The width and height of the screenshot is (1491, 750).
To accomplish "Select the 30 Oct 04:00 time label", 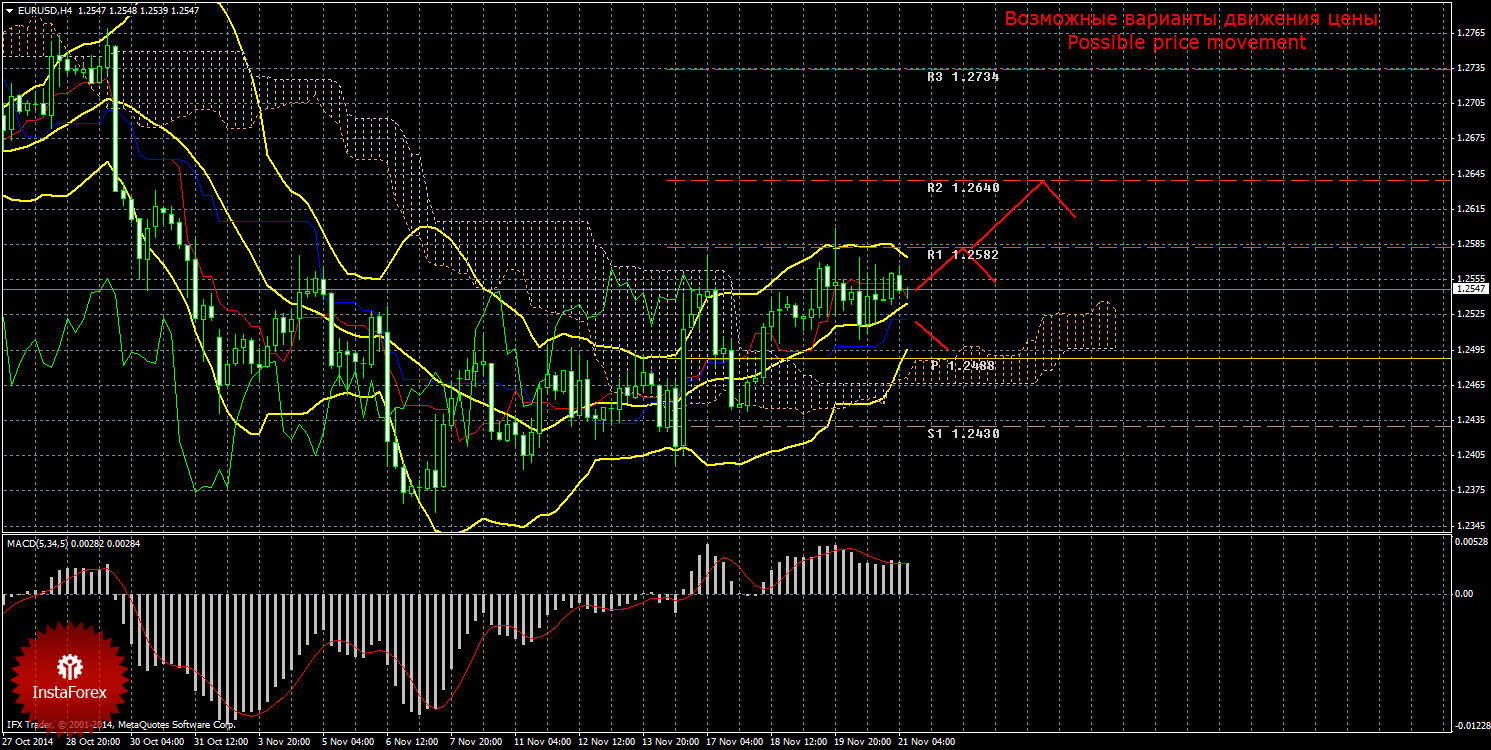I will click(157, 743).
